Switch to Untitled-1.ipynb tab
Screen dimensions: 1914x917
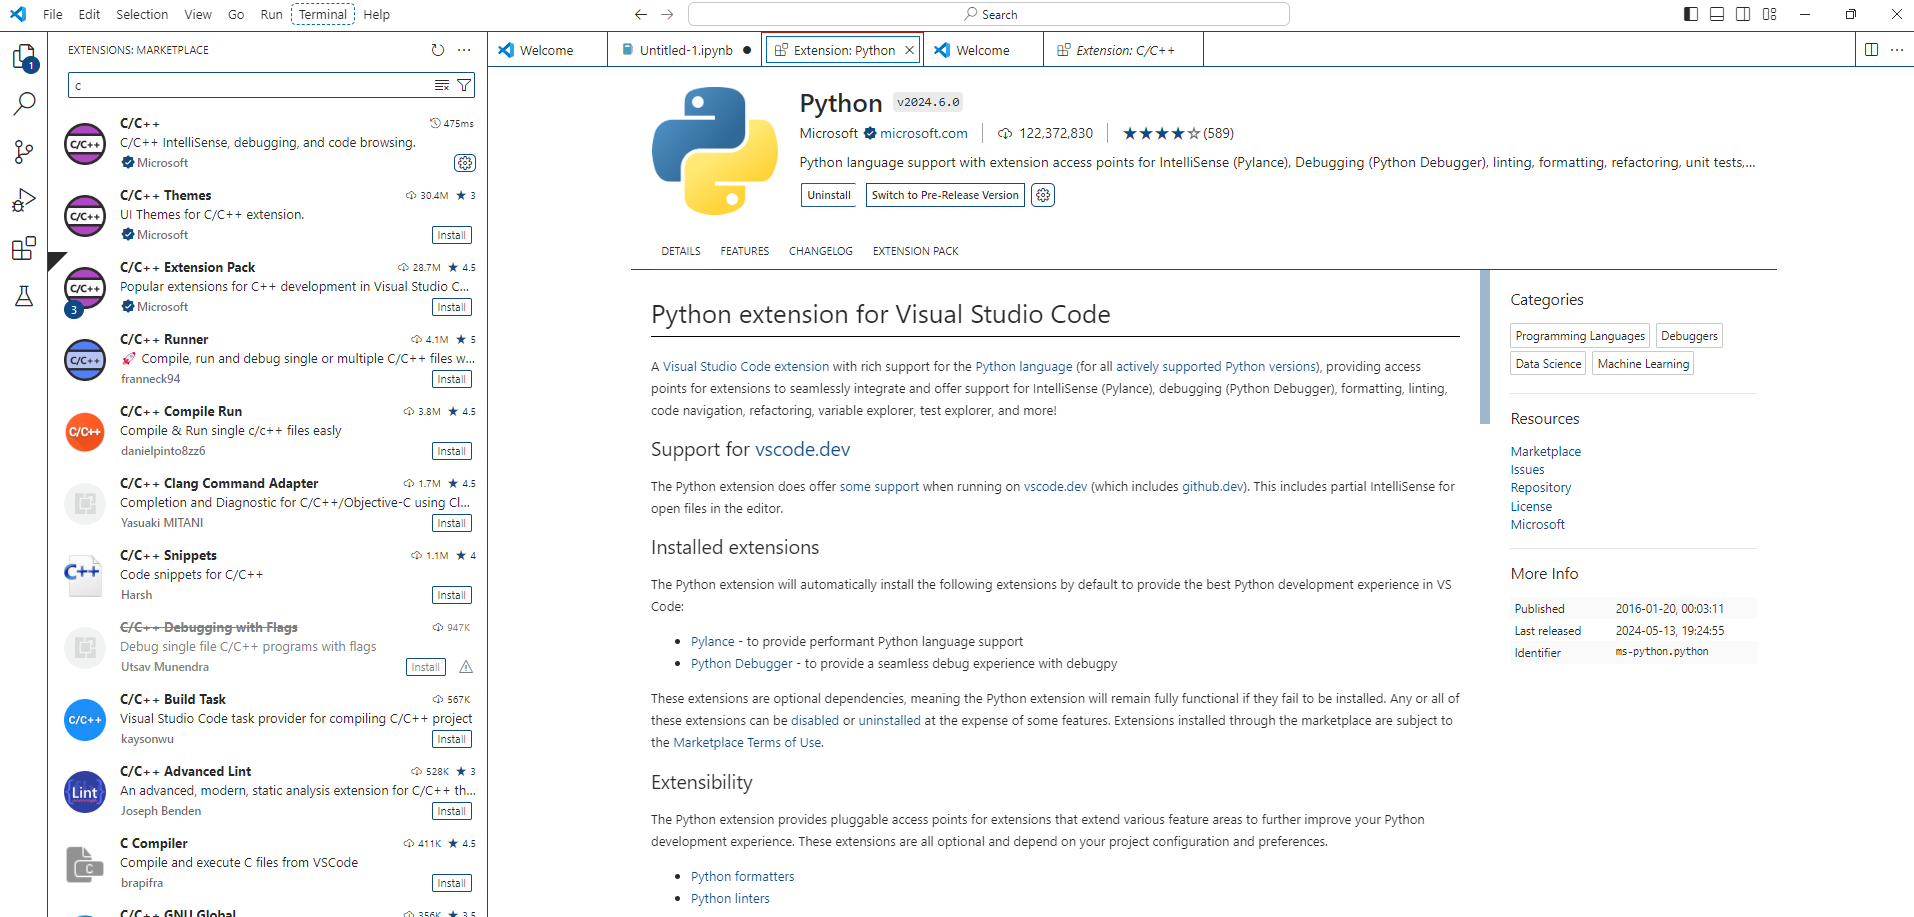[x=685, y=50]
